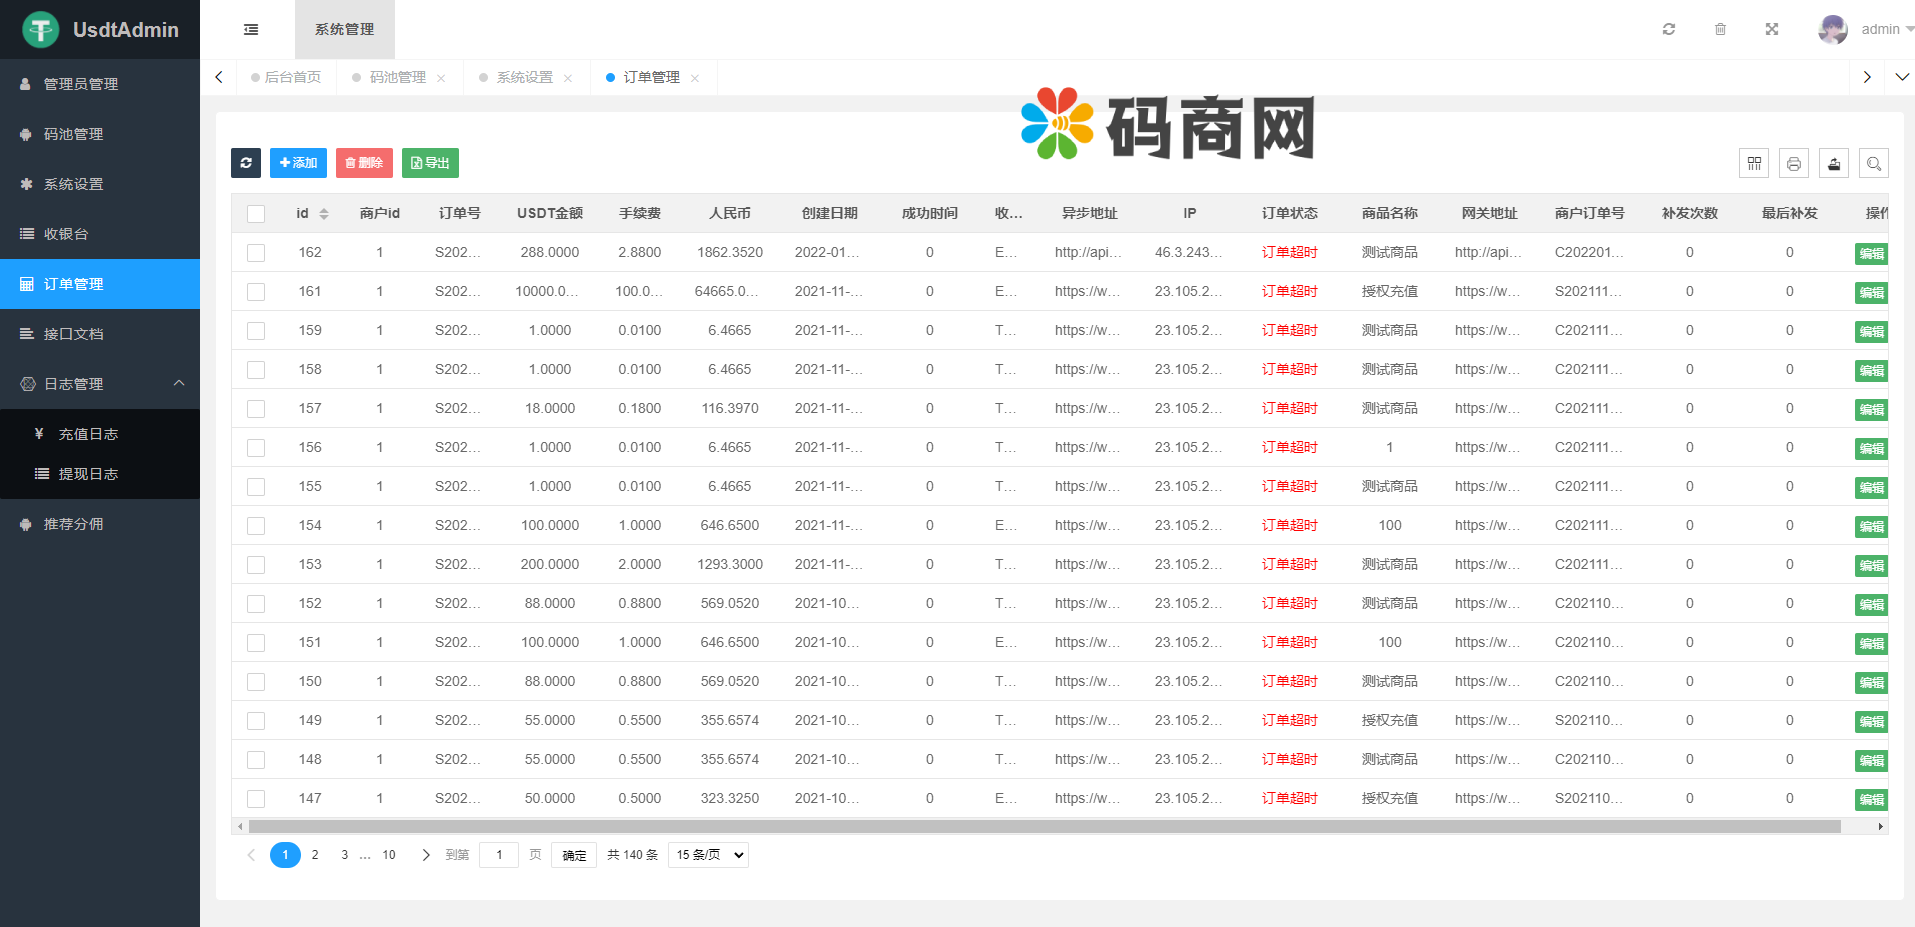The image size is (1915, 927).
Task: Tick the checkbox for row id 157
Action: tap(256, 409)
